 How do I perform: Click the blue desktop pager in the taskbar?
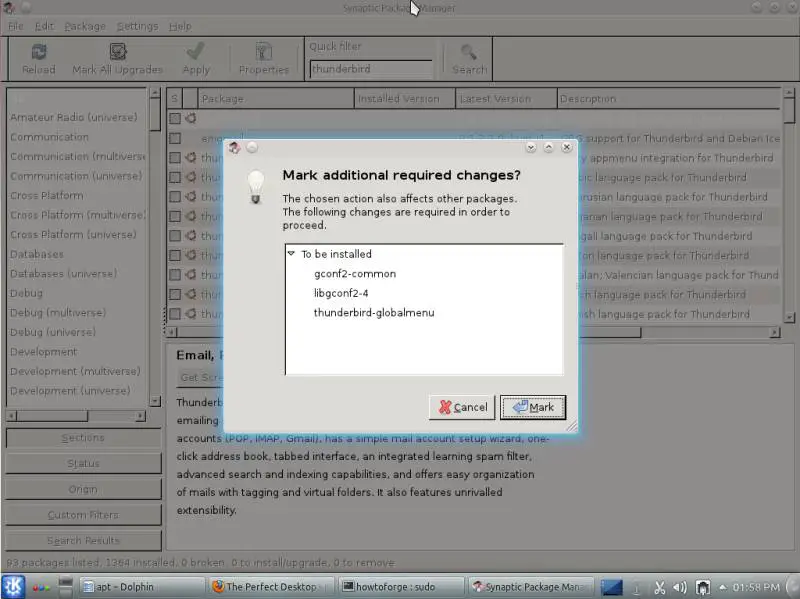coord(611,587)
